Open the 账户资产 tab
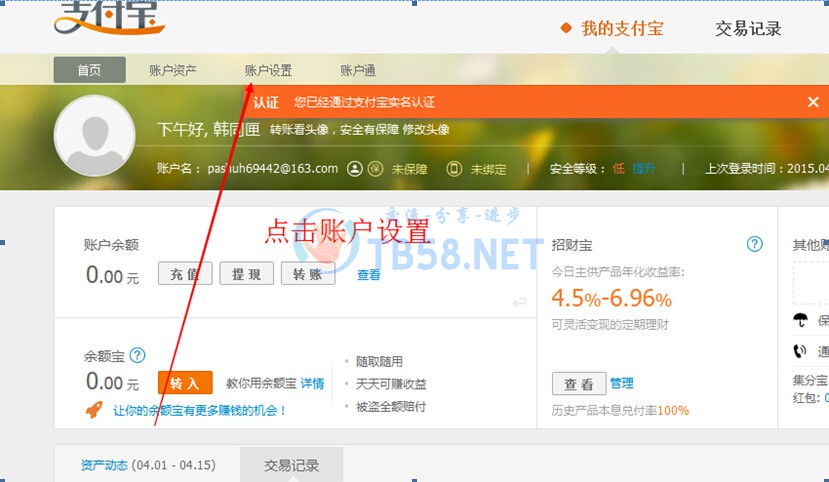 coord(172,70)
